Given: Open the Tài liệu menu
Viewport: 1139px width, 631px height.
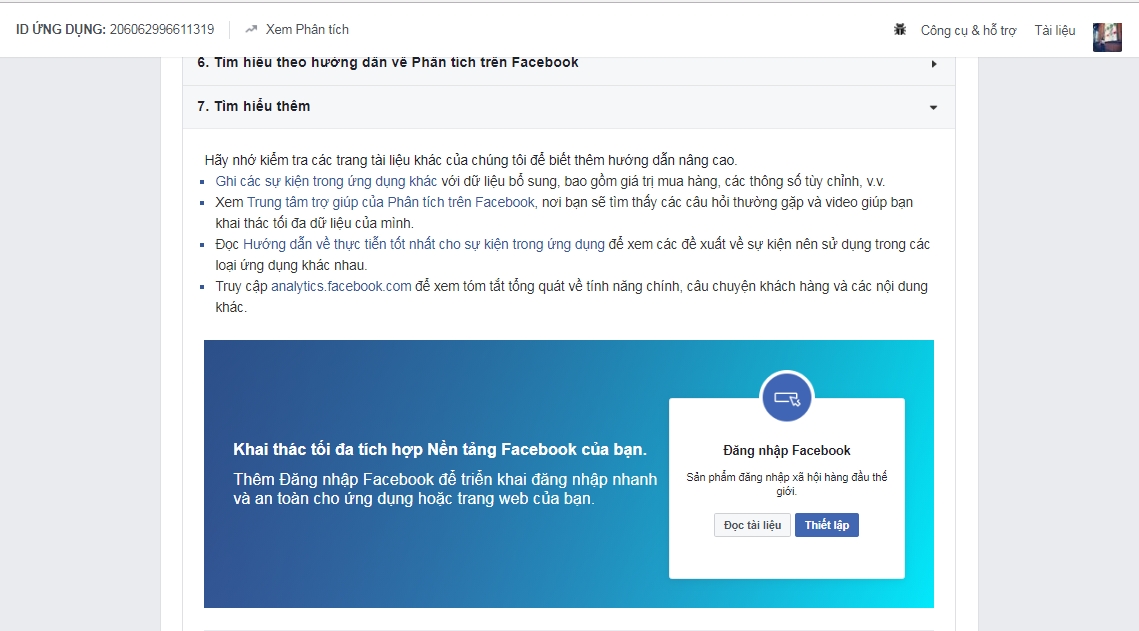Looking at the screenshot, I should [x=1055, y=30].
